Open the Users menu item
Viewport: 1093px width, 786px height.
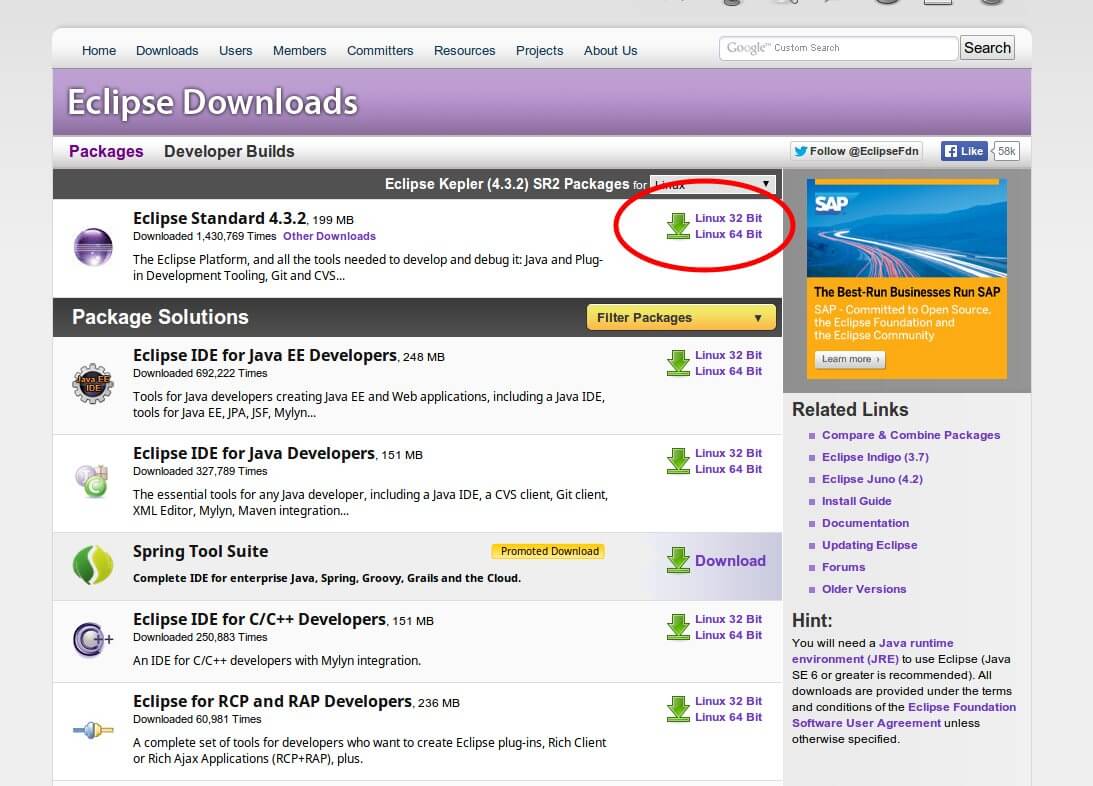coord(236,50)
